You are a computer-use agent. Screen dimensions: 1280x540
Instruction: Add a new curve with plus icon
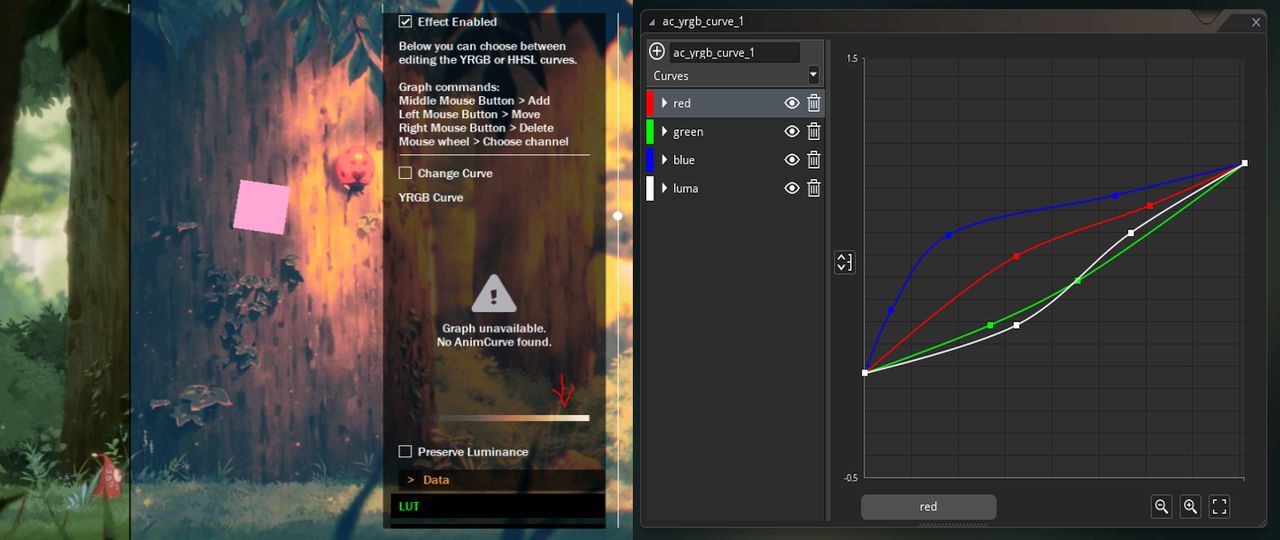click(x=657, y=52)
